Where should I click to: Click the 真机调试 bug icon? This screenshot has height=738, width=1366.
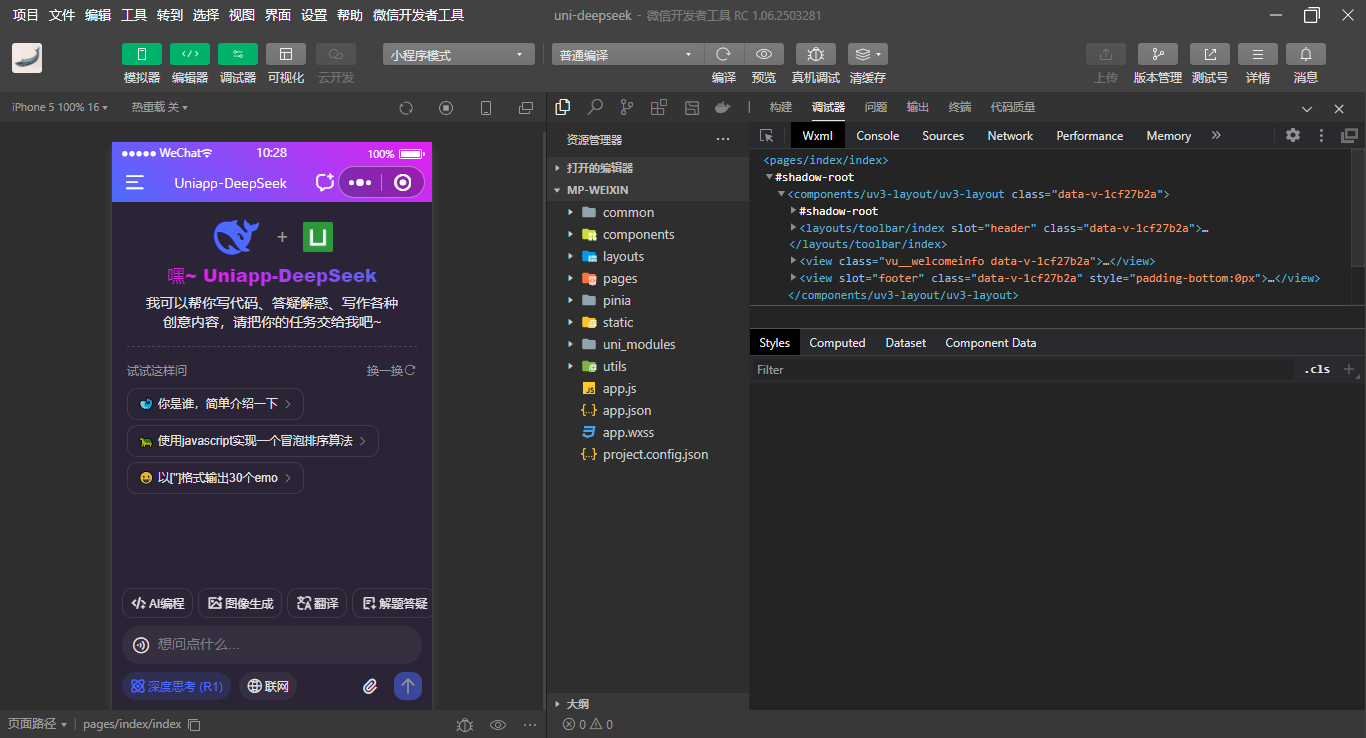(816, 55)
